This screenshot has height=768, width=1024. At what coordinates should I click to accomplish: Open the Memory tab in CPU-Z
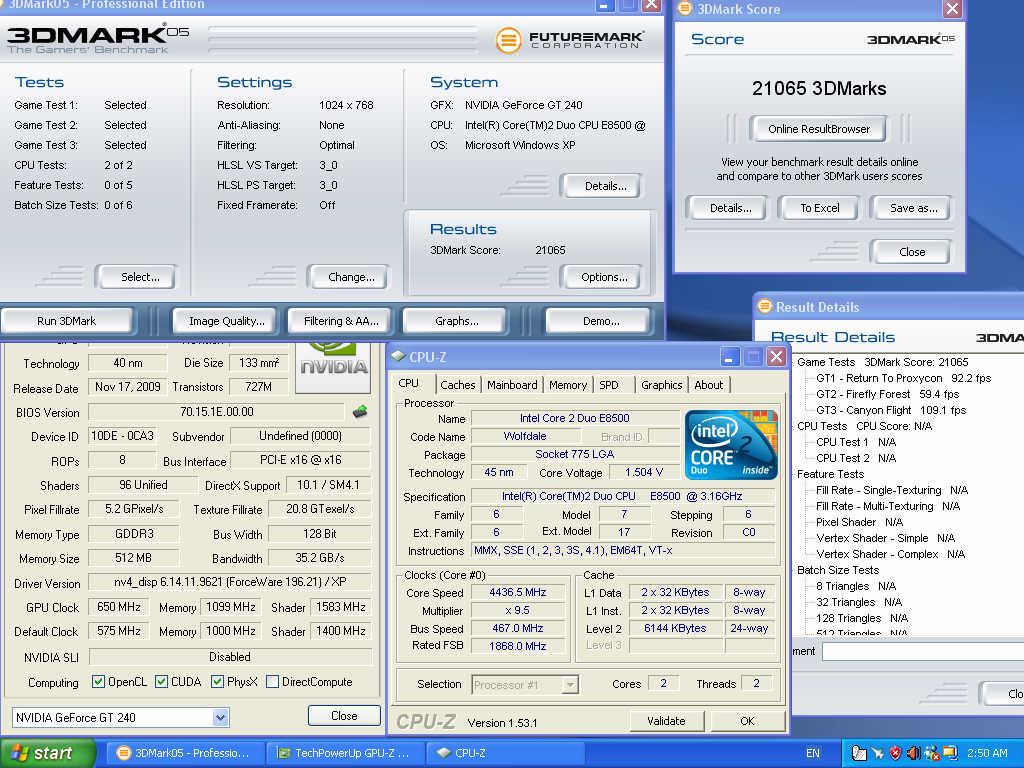[568, 385]
